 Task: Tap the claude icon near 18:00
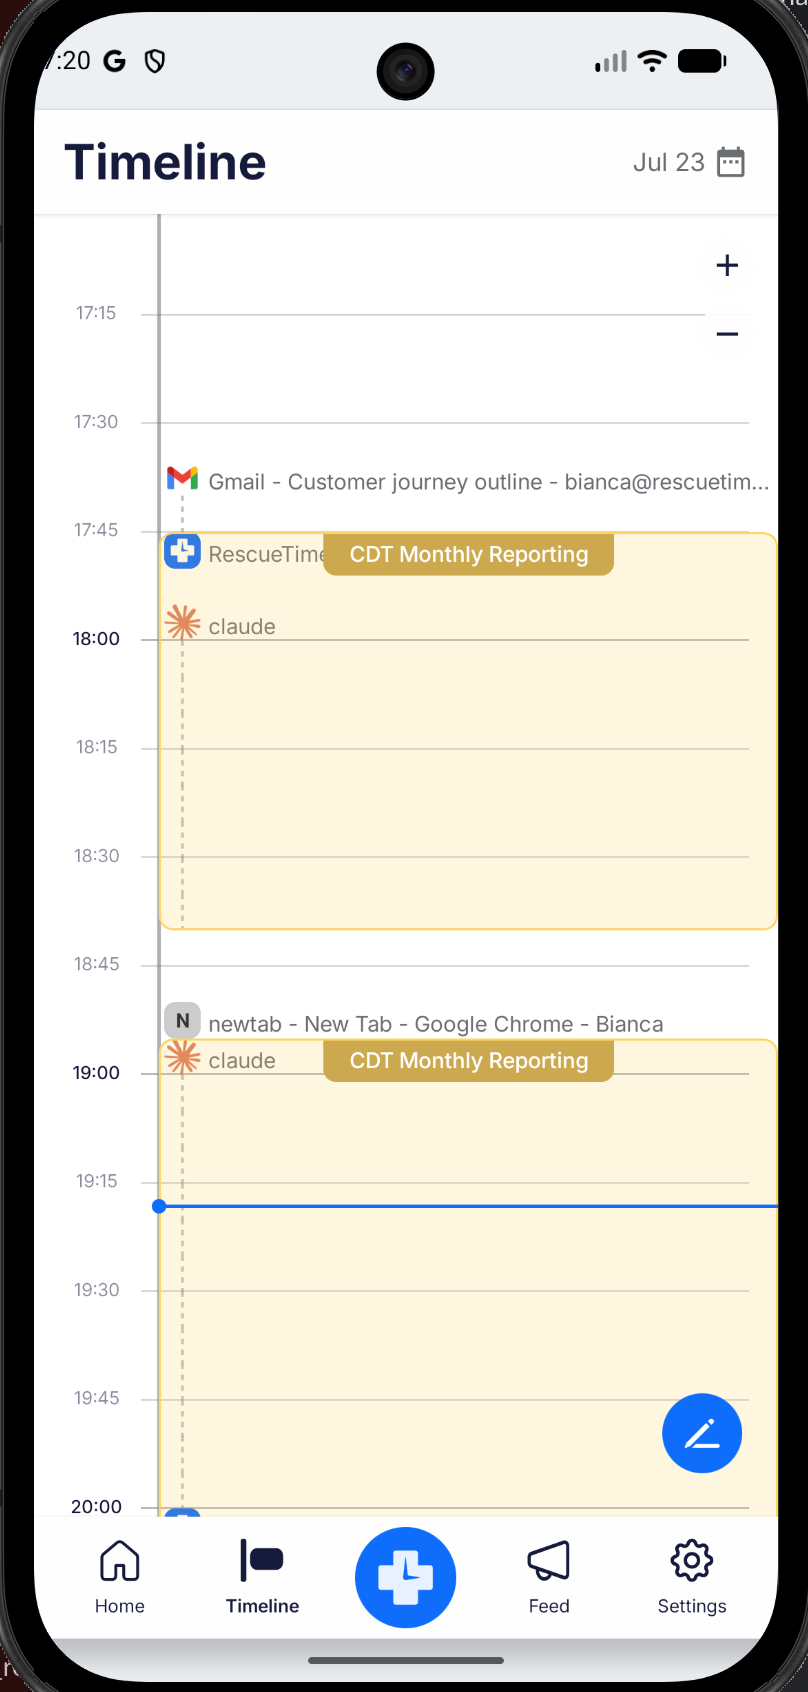182,623
